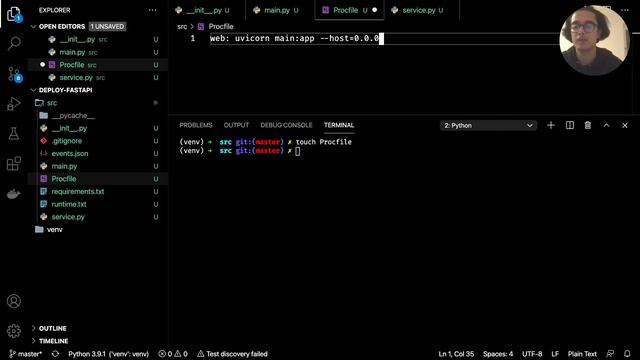Close the terminal panel
This screenshot has width=640, height=360.
[x=625, y=125]
